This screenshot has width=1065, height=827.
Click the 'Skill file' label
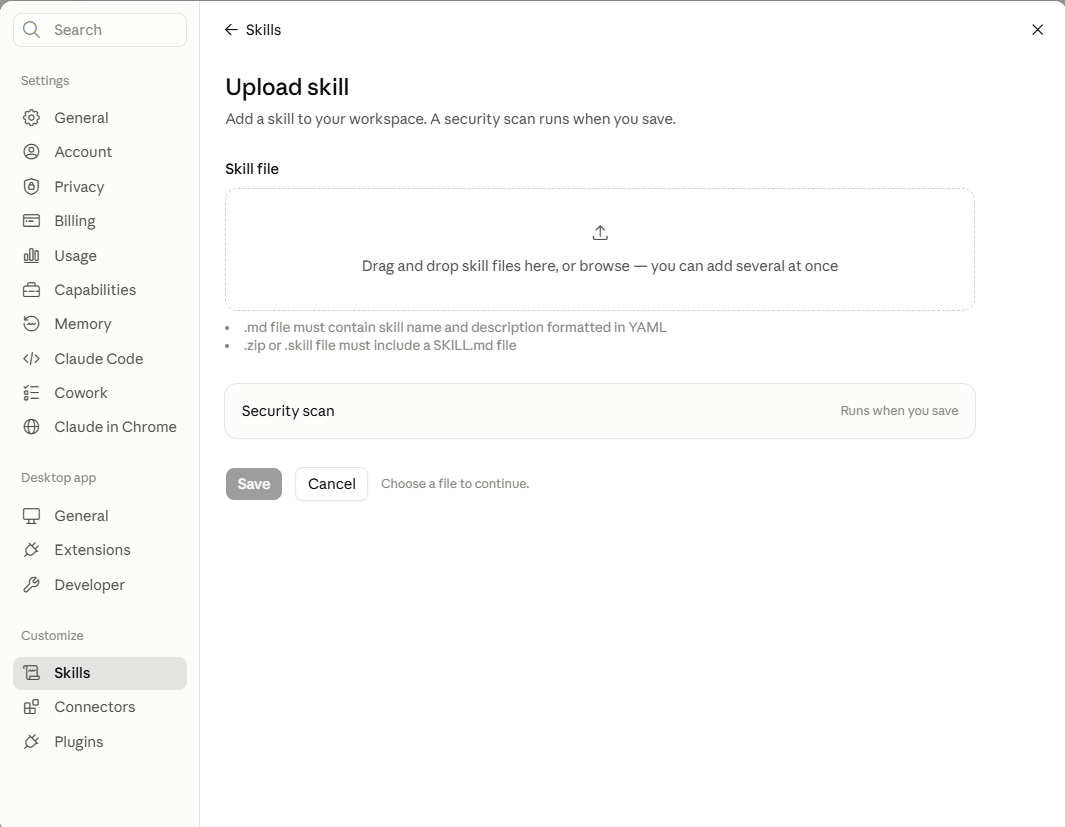(x=252, y=169)
